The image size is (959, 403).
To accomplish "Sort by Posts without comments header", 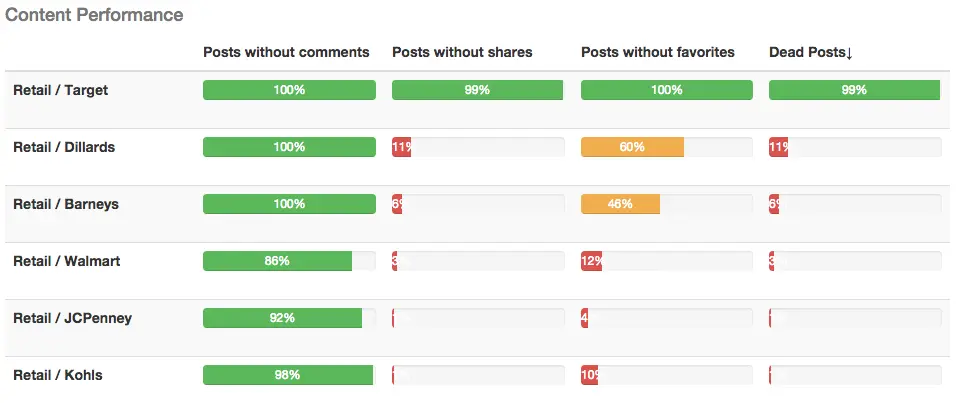I will pyautogui.click(x=286, y=52).
